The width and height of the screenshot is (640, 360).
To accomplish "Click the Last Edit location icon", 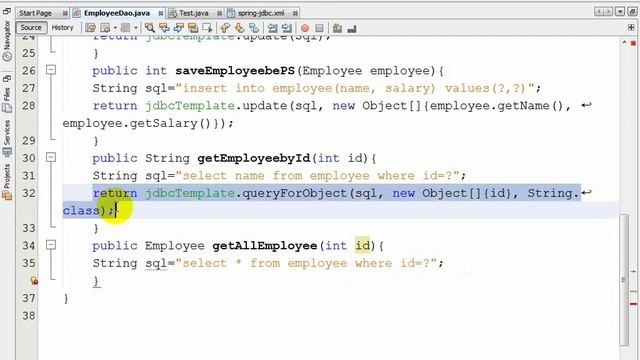I will click(x=91, y=28).
